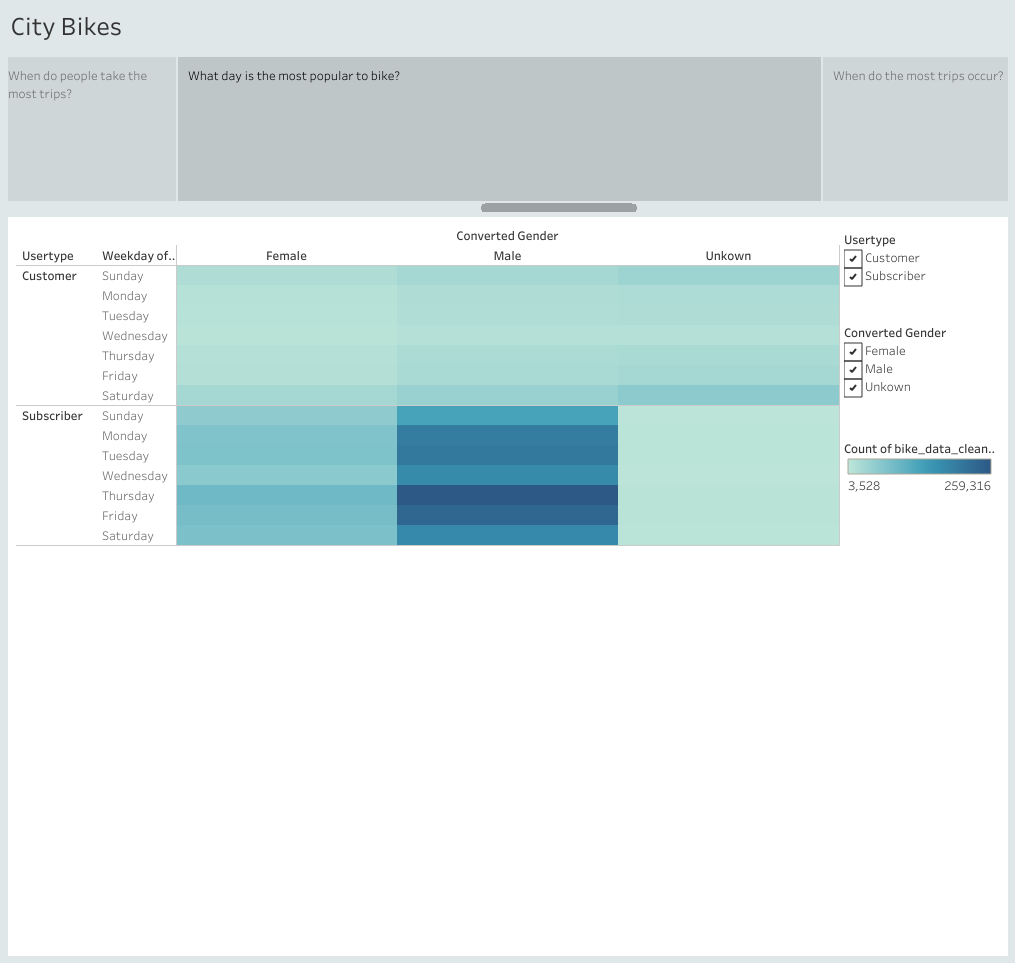The height and width of the screenshot is (963, 1015).
Task: Click Subscriber Sunday Male heatmap cell
Action: 508,415
